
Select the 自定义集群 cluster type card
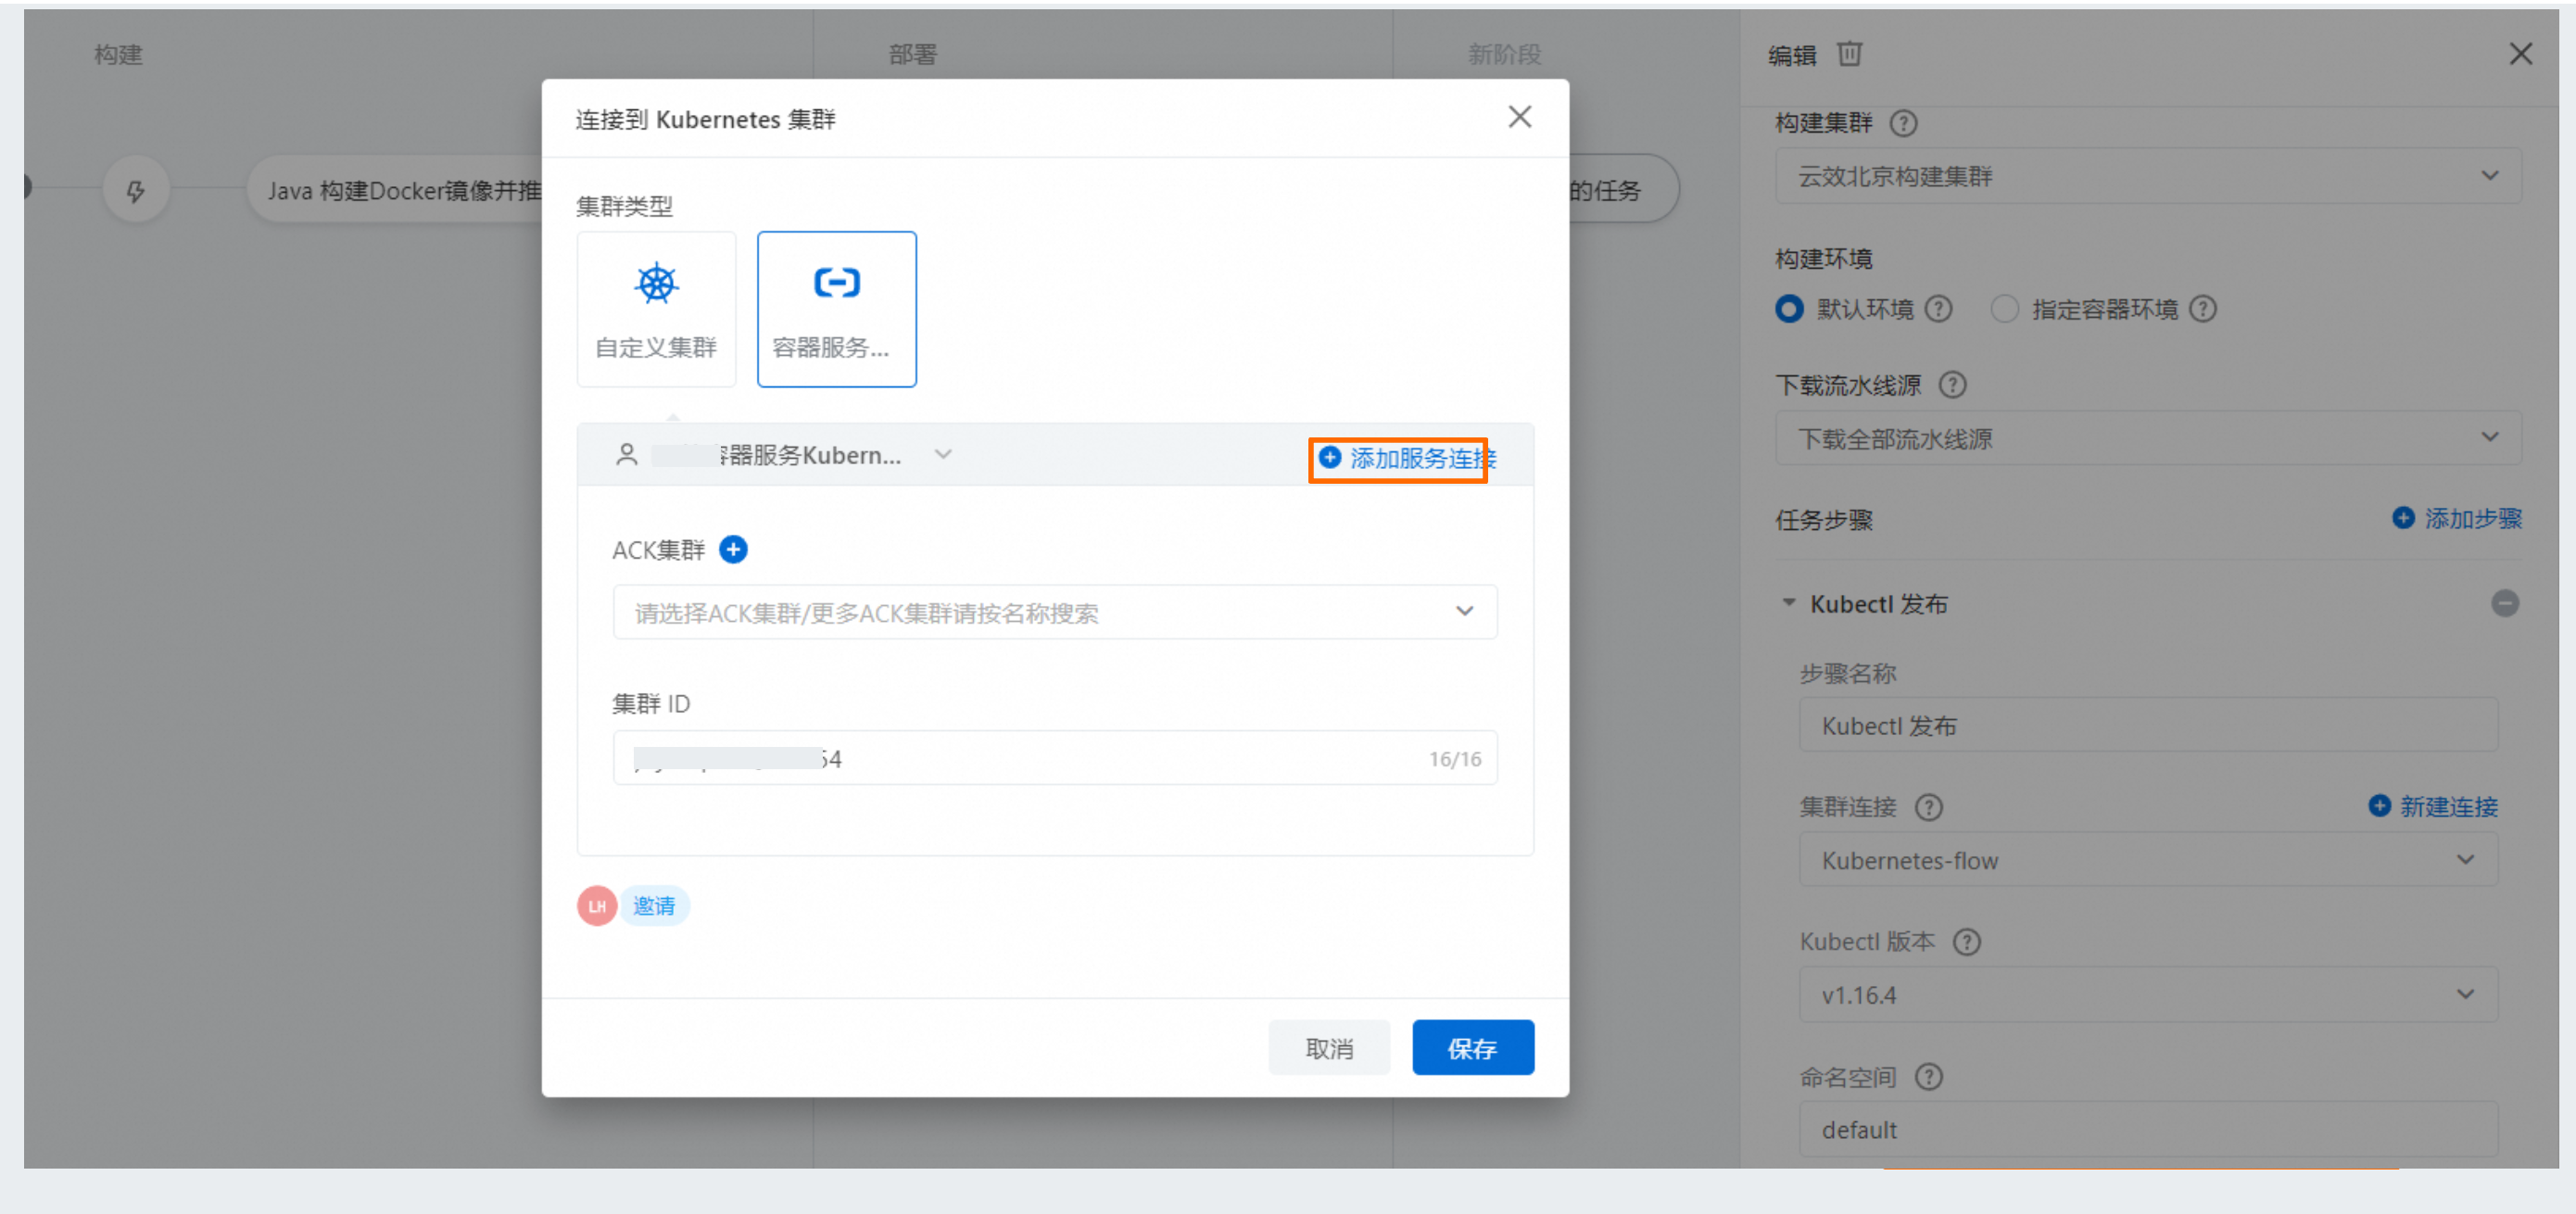pos(656,309)
